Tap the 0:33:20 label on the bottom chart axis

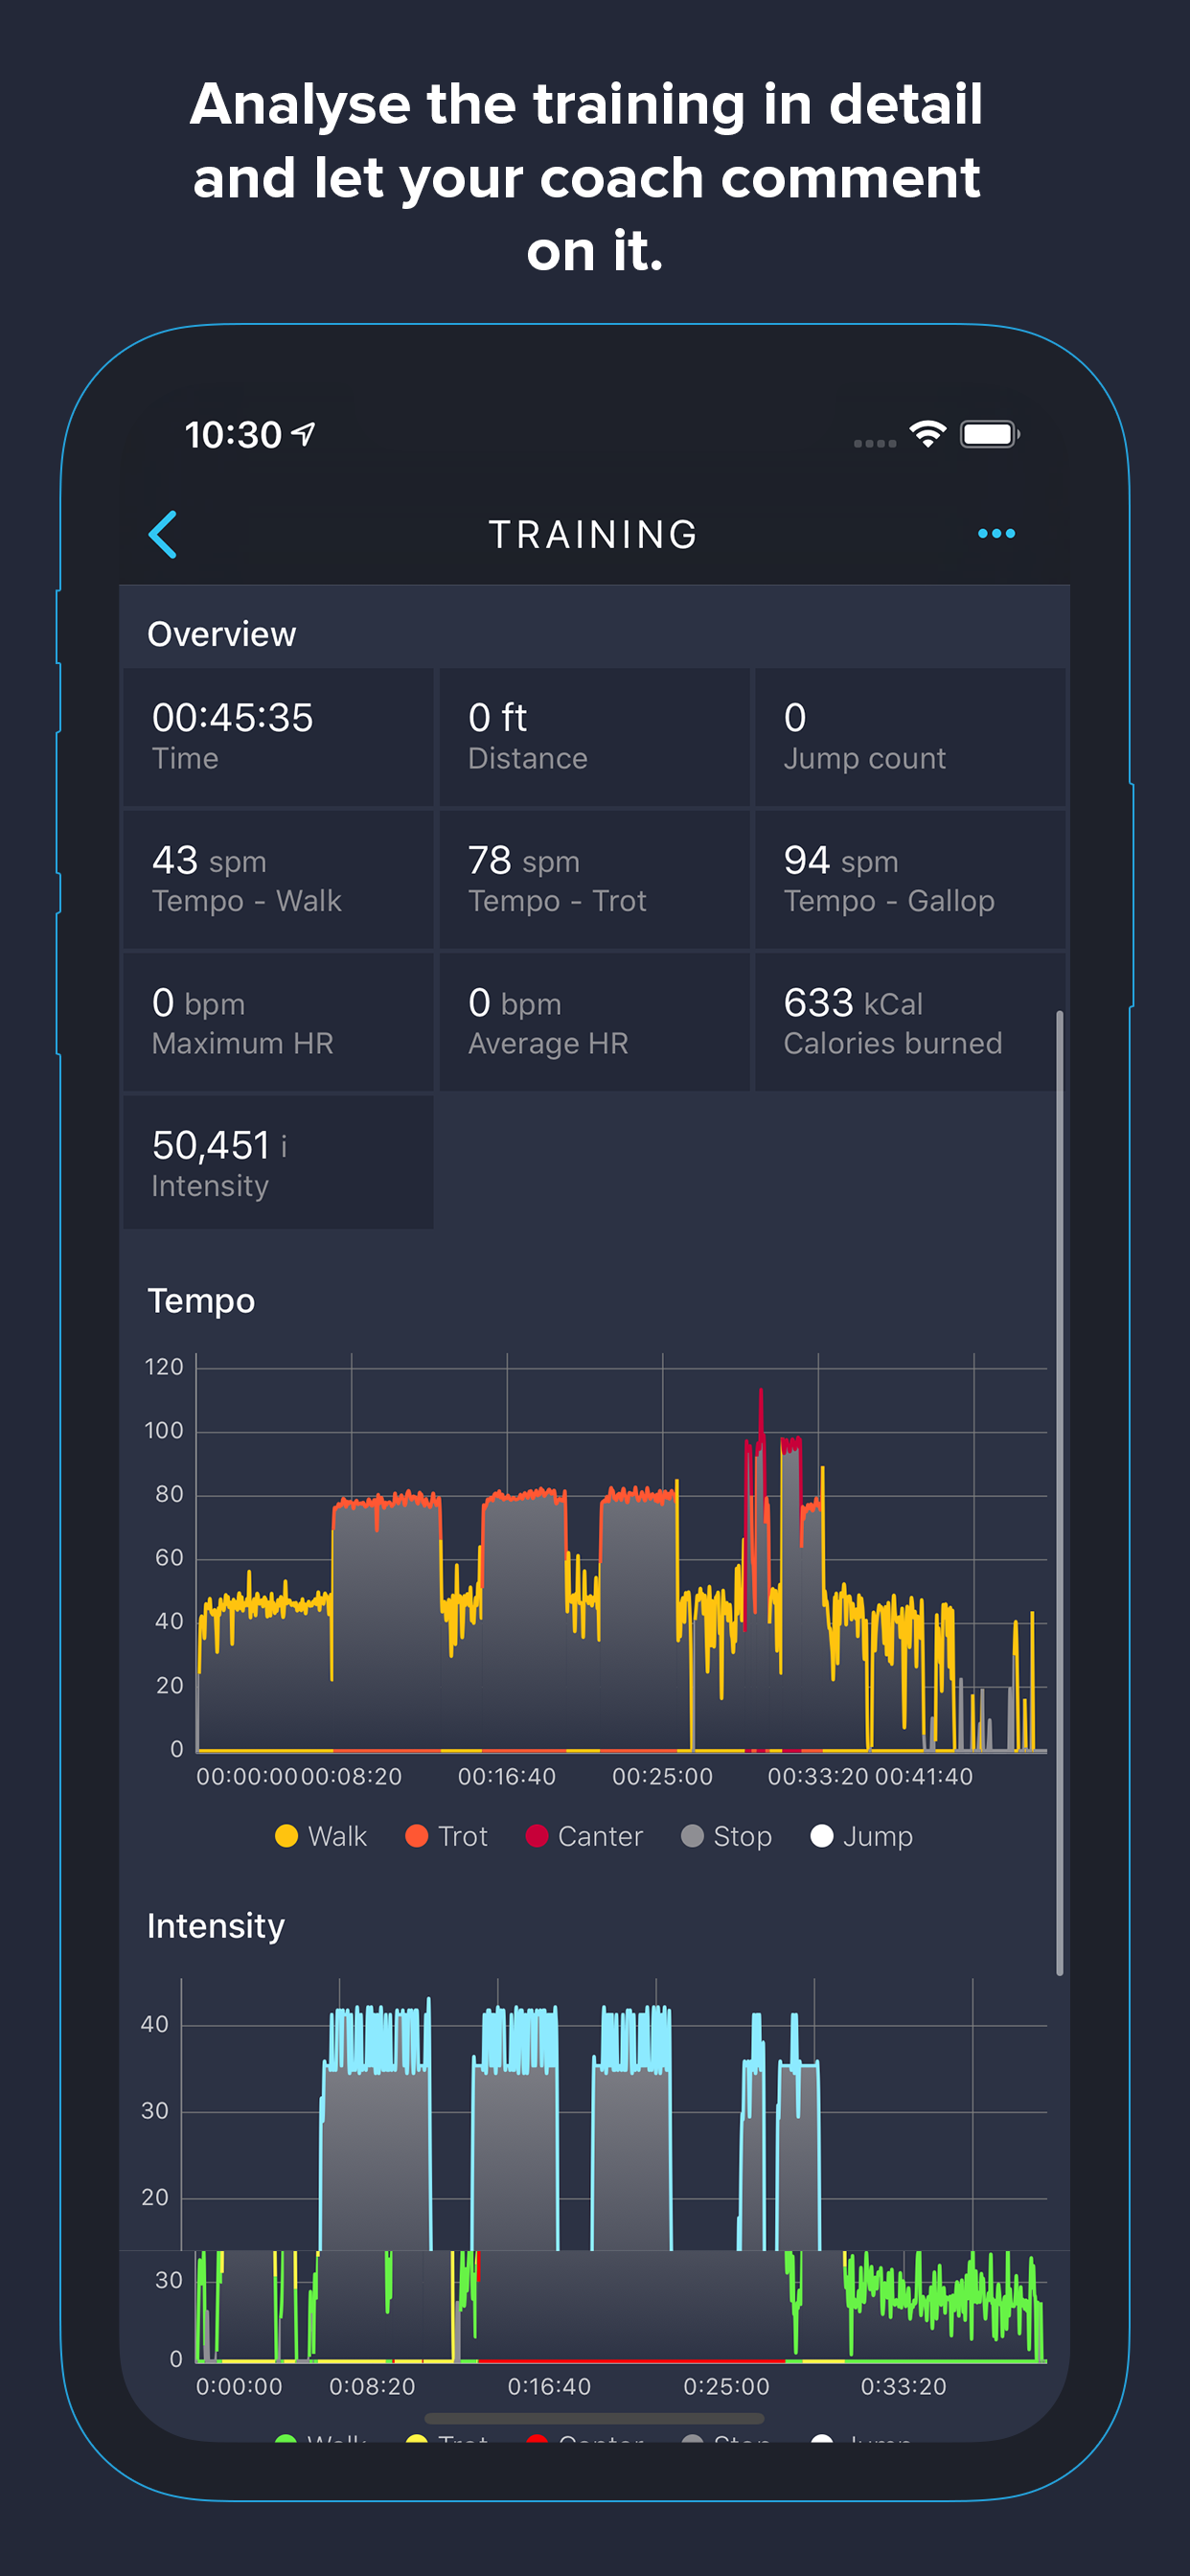click(x=903, y=2386)
